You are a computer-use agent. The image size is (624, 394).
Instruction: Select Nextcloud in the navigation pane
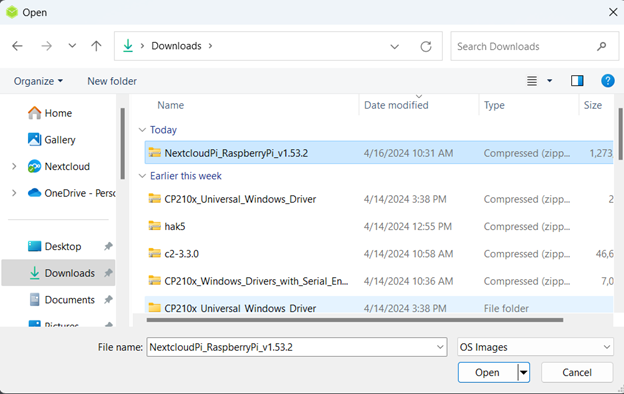[x=59, y=166]
